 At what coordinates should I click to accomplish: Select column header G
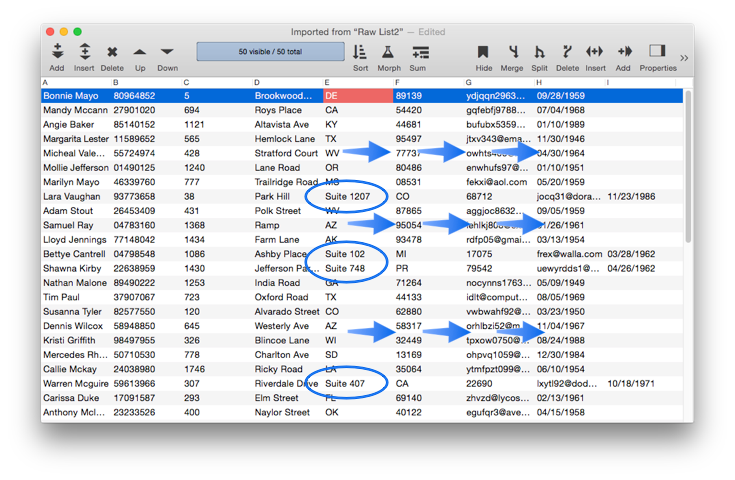(499, 82)
